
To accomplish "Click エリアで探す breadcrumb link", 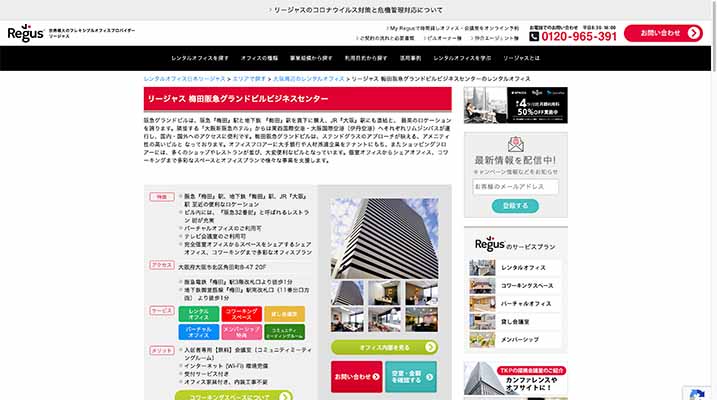I will click(249, 79).
